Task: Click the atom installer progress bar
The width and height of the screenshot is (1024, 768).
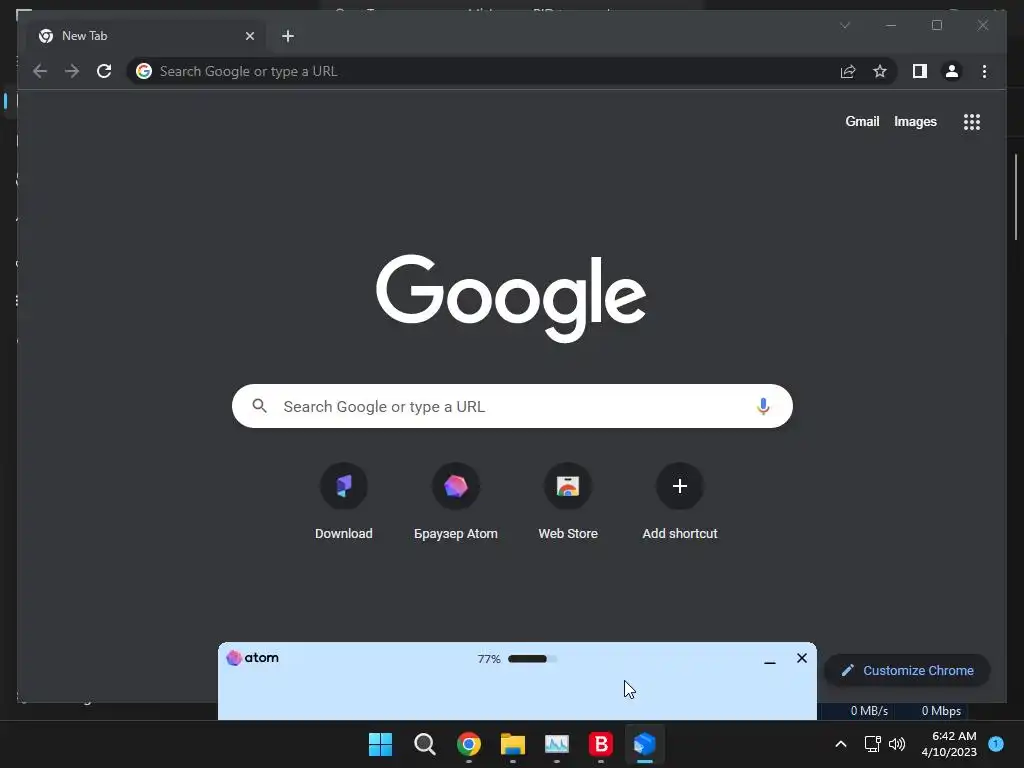Action: tap(532, 659)
